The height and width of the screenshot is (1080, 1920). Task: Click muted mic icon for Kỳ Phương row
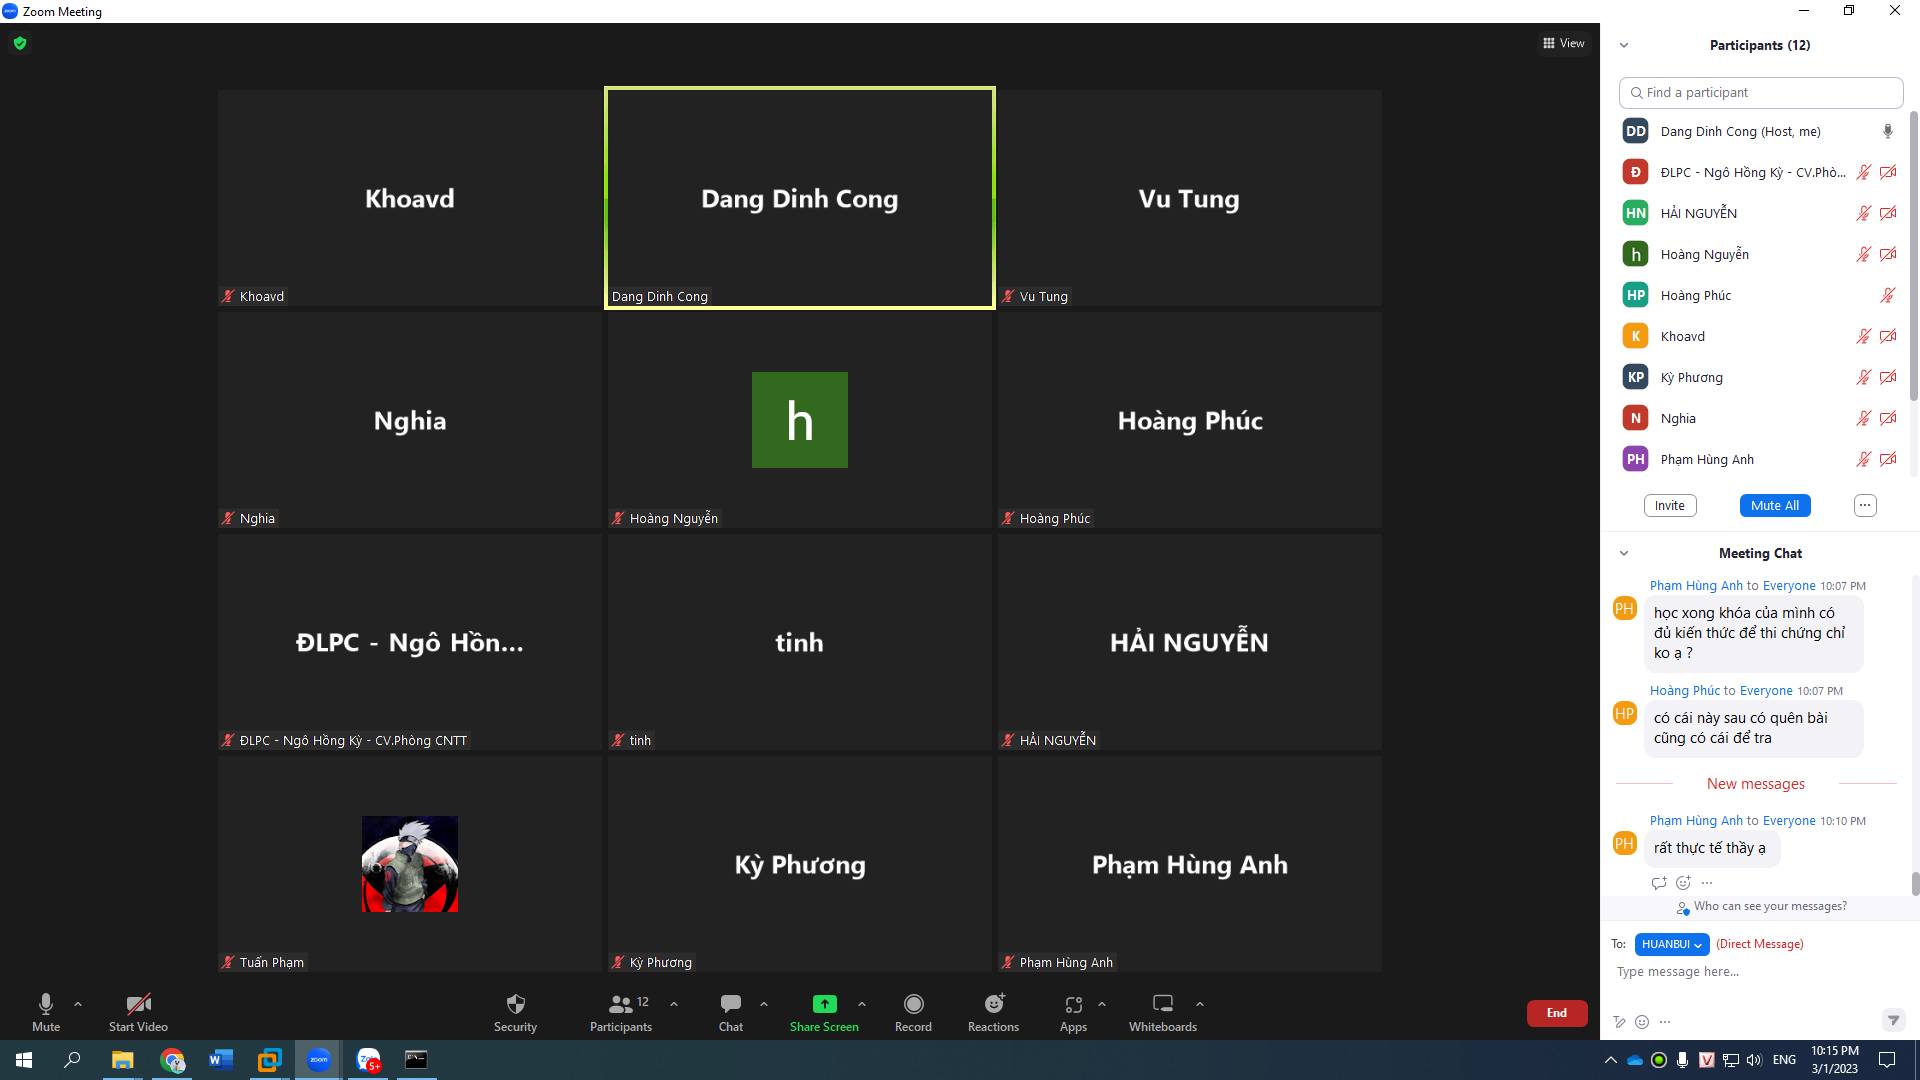(x=1864, y=377)
